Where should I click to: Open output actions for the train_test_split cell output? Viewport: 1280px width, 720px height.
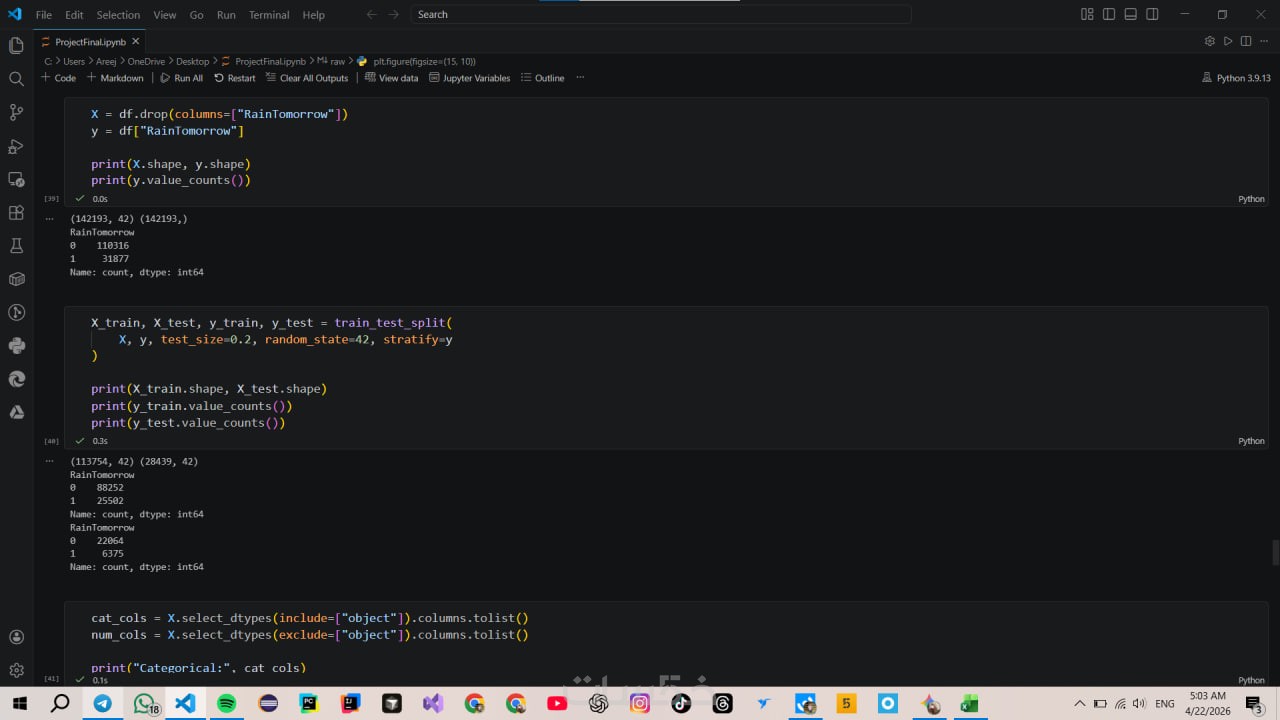49,461
